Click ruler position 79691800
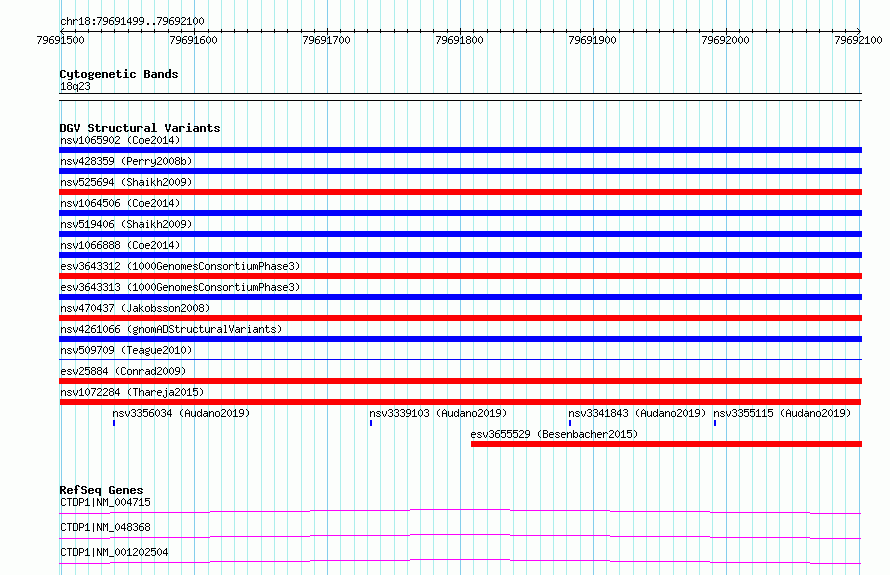Image resolution: width=890 pixels, height=575 pixels. click(459, 40)
